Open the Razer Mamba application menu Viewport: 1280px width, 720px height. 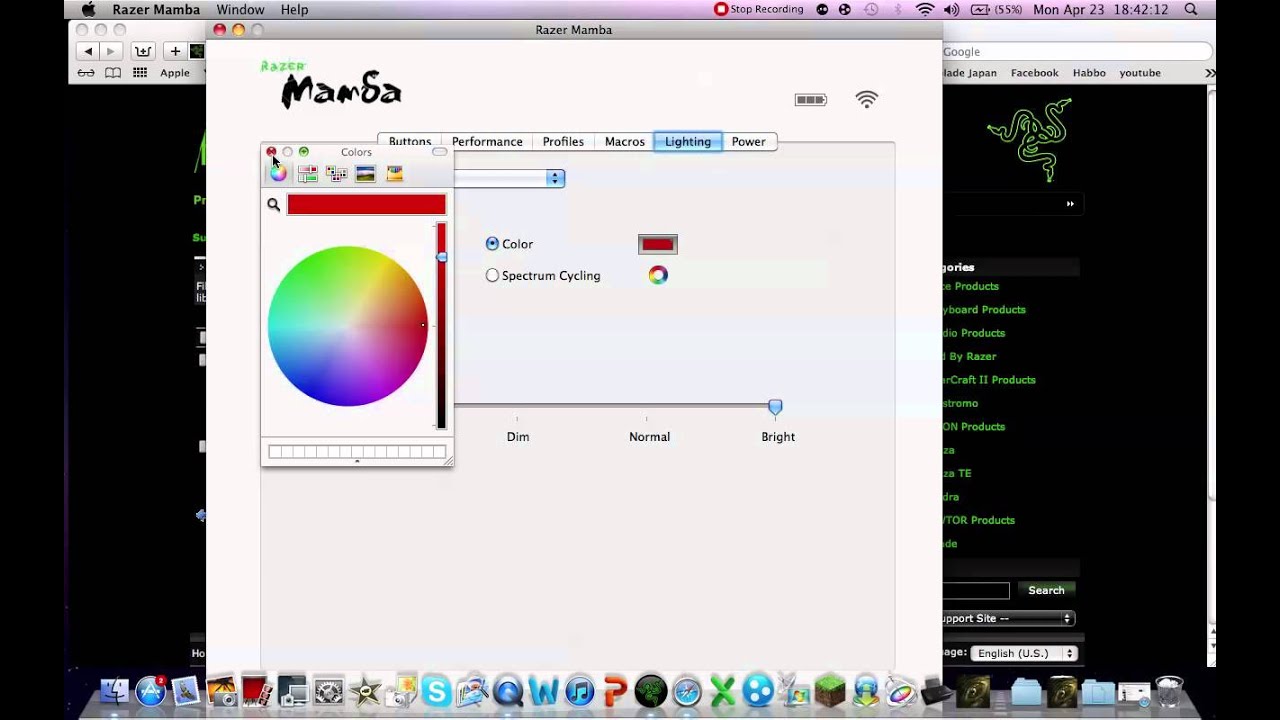coord(156,9)
